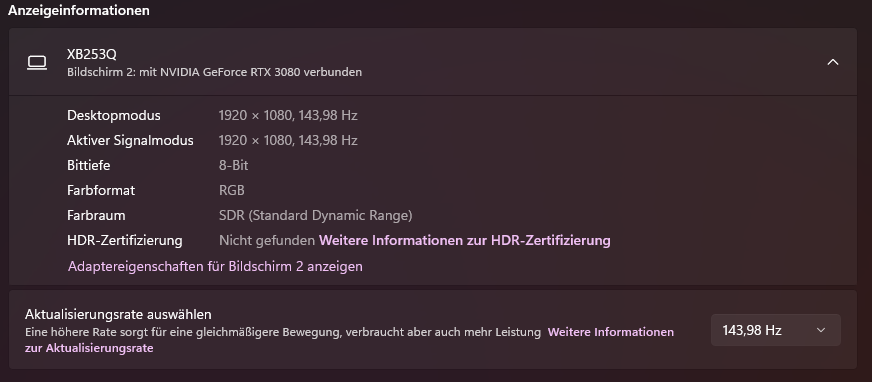Open 'Weitere Informationen zur Aktualisierungsrate' link
The width and height of the screenshot is (872, 382).
click(x=349, y=340)
